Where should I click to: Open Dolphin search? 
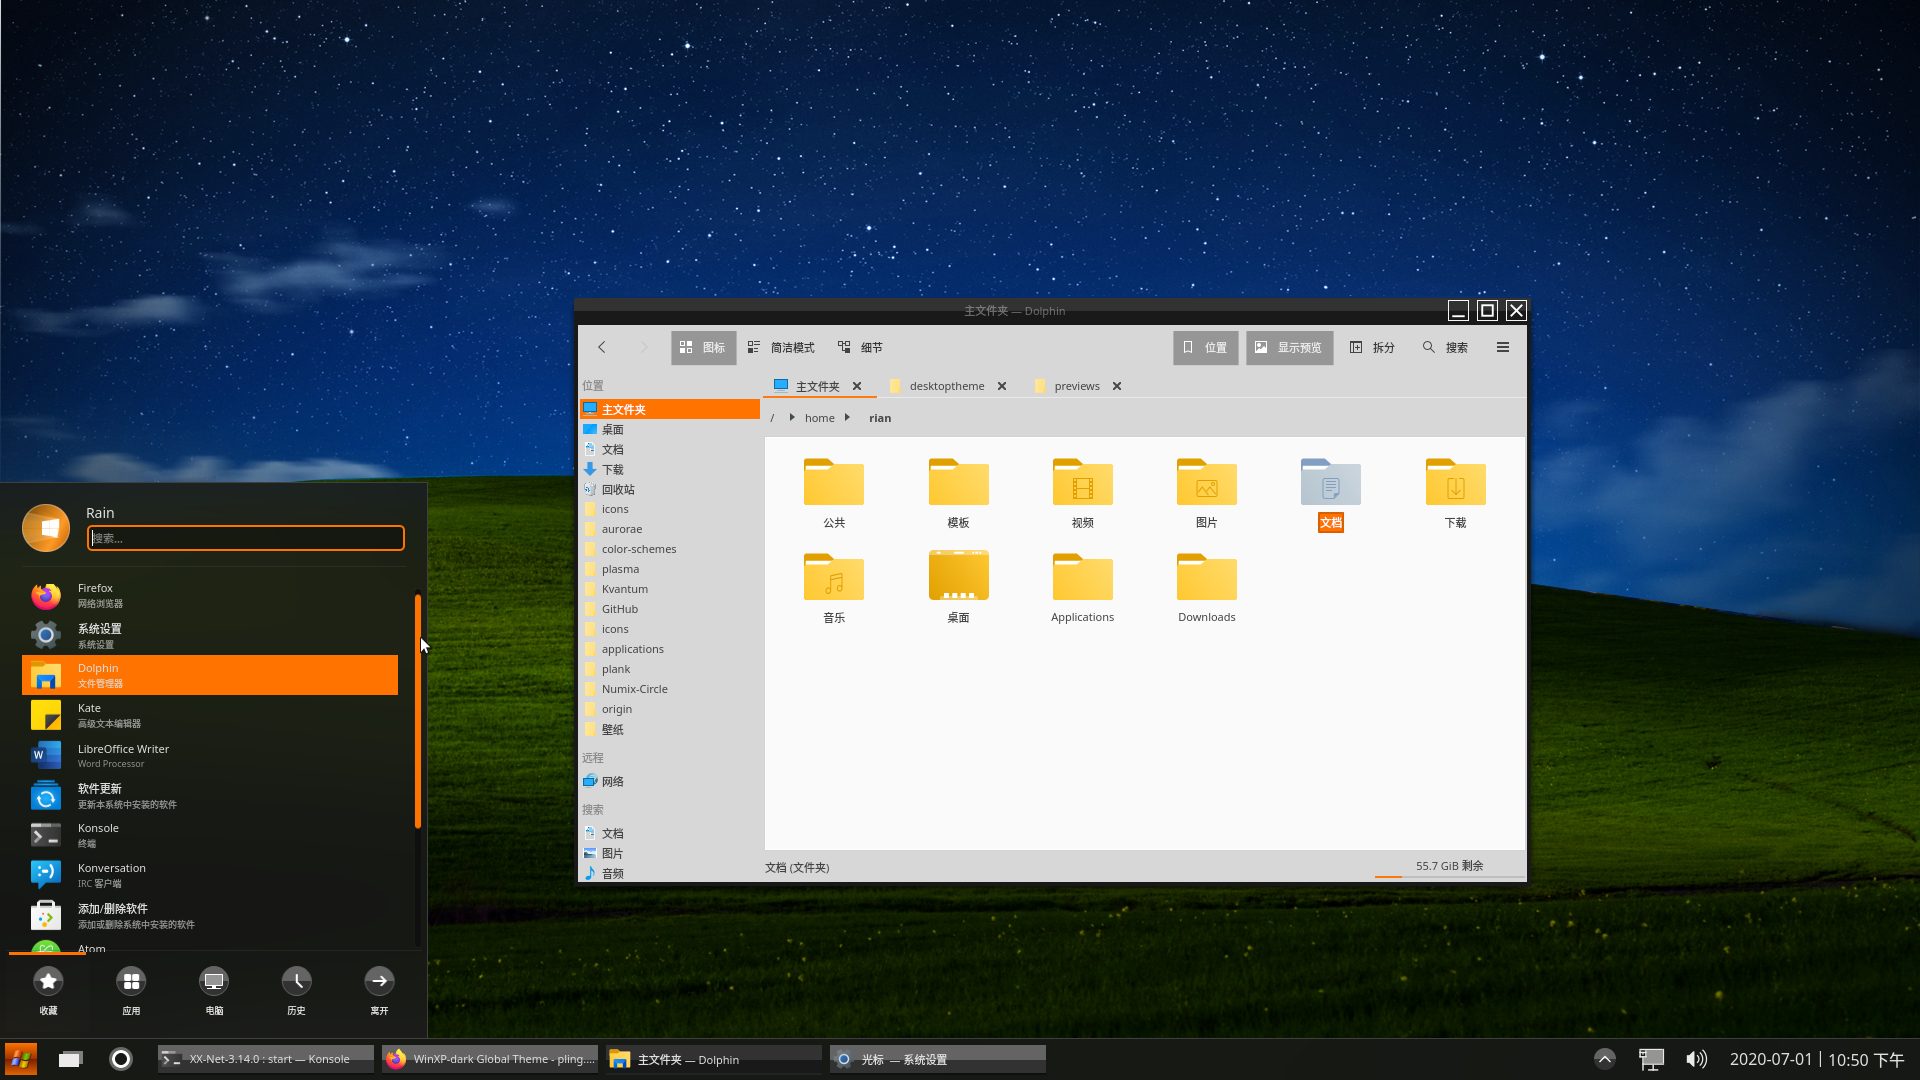click(1445, 347)
